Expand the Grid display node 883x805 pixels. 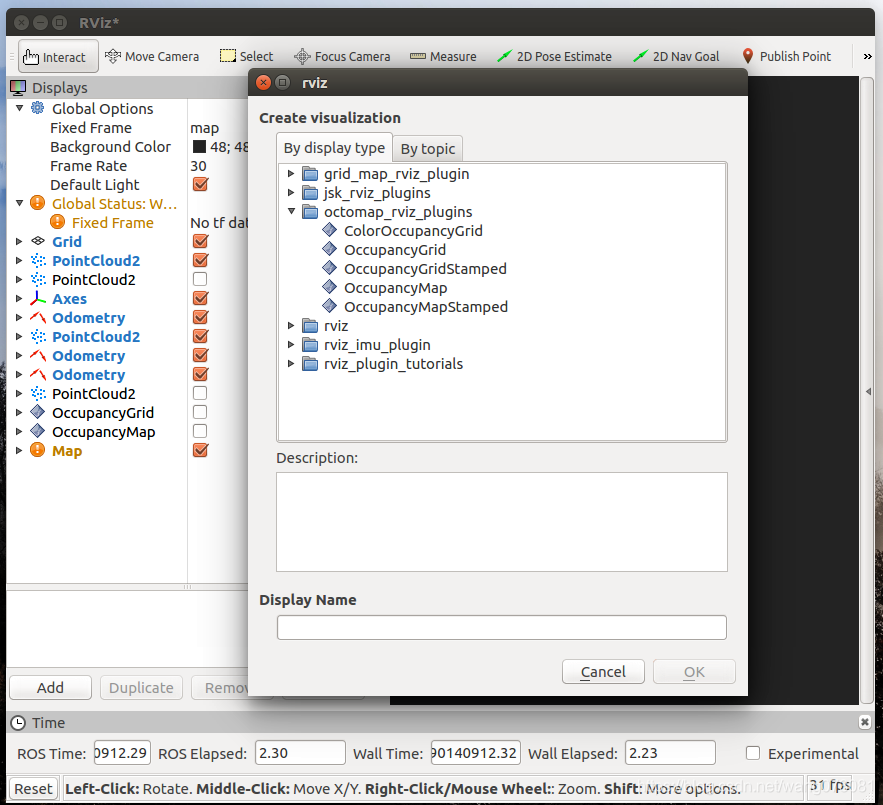coord(19,241)
